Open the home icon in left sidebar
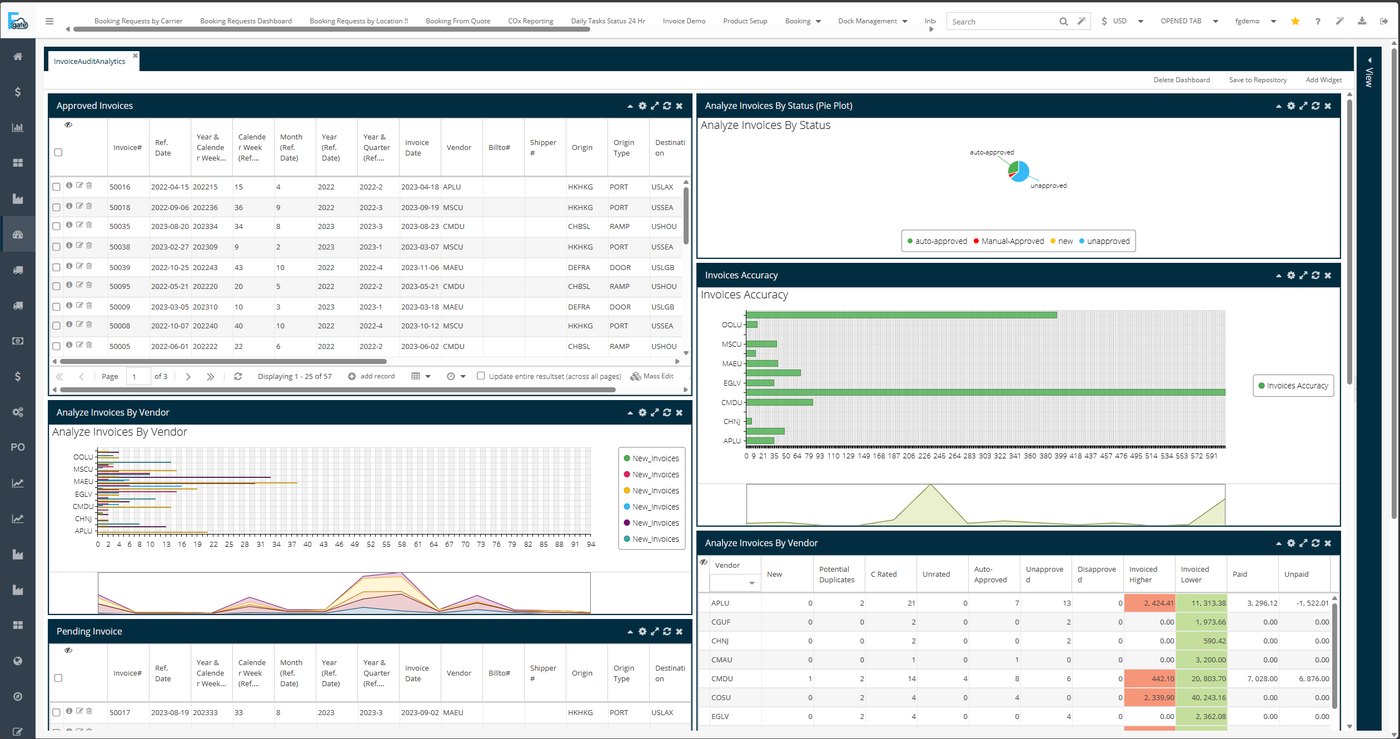Viewport: 1400px width, 739px height. pos(17,57)
